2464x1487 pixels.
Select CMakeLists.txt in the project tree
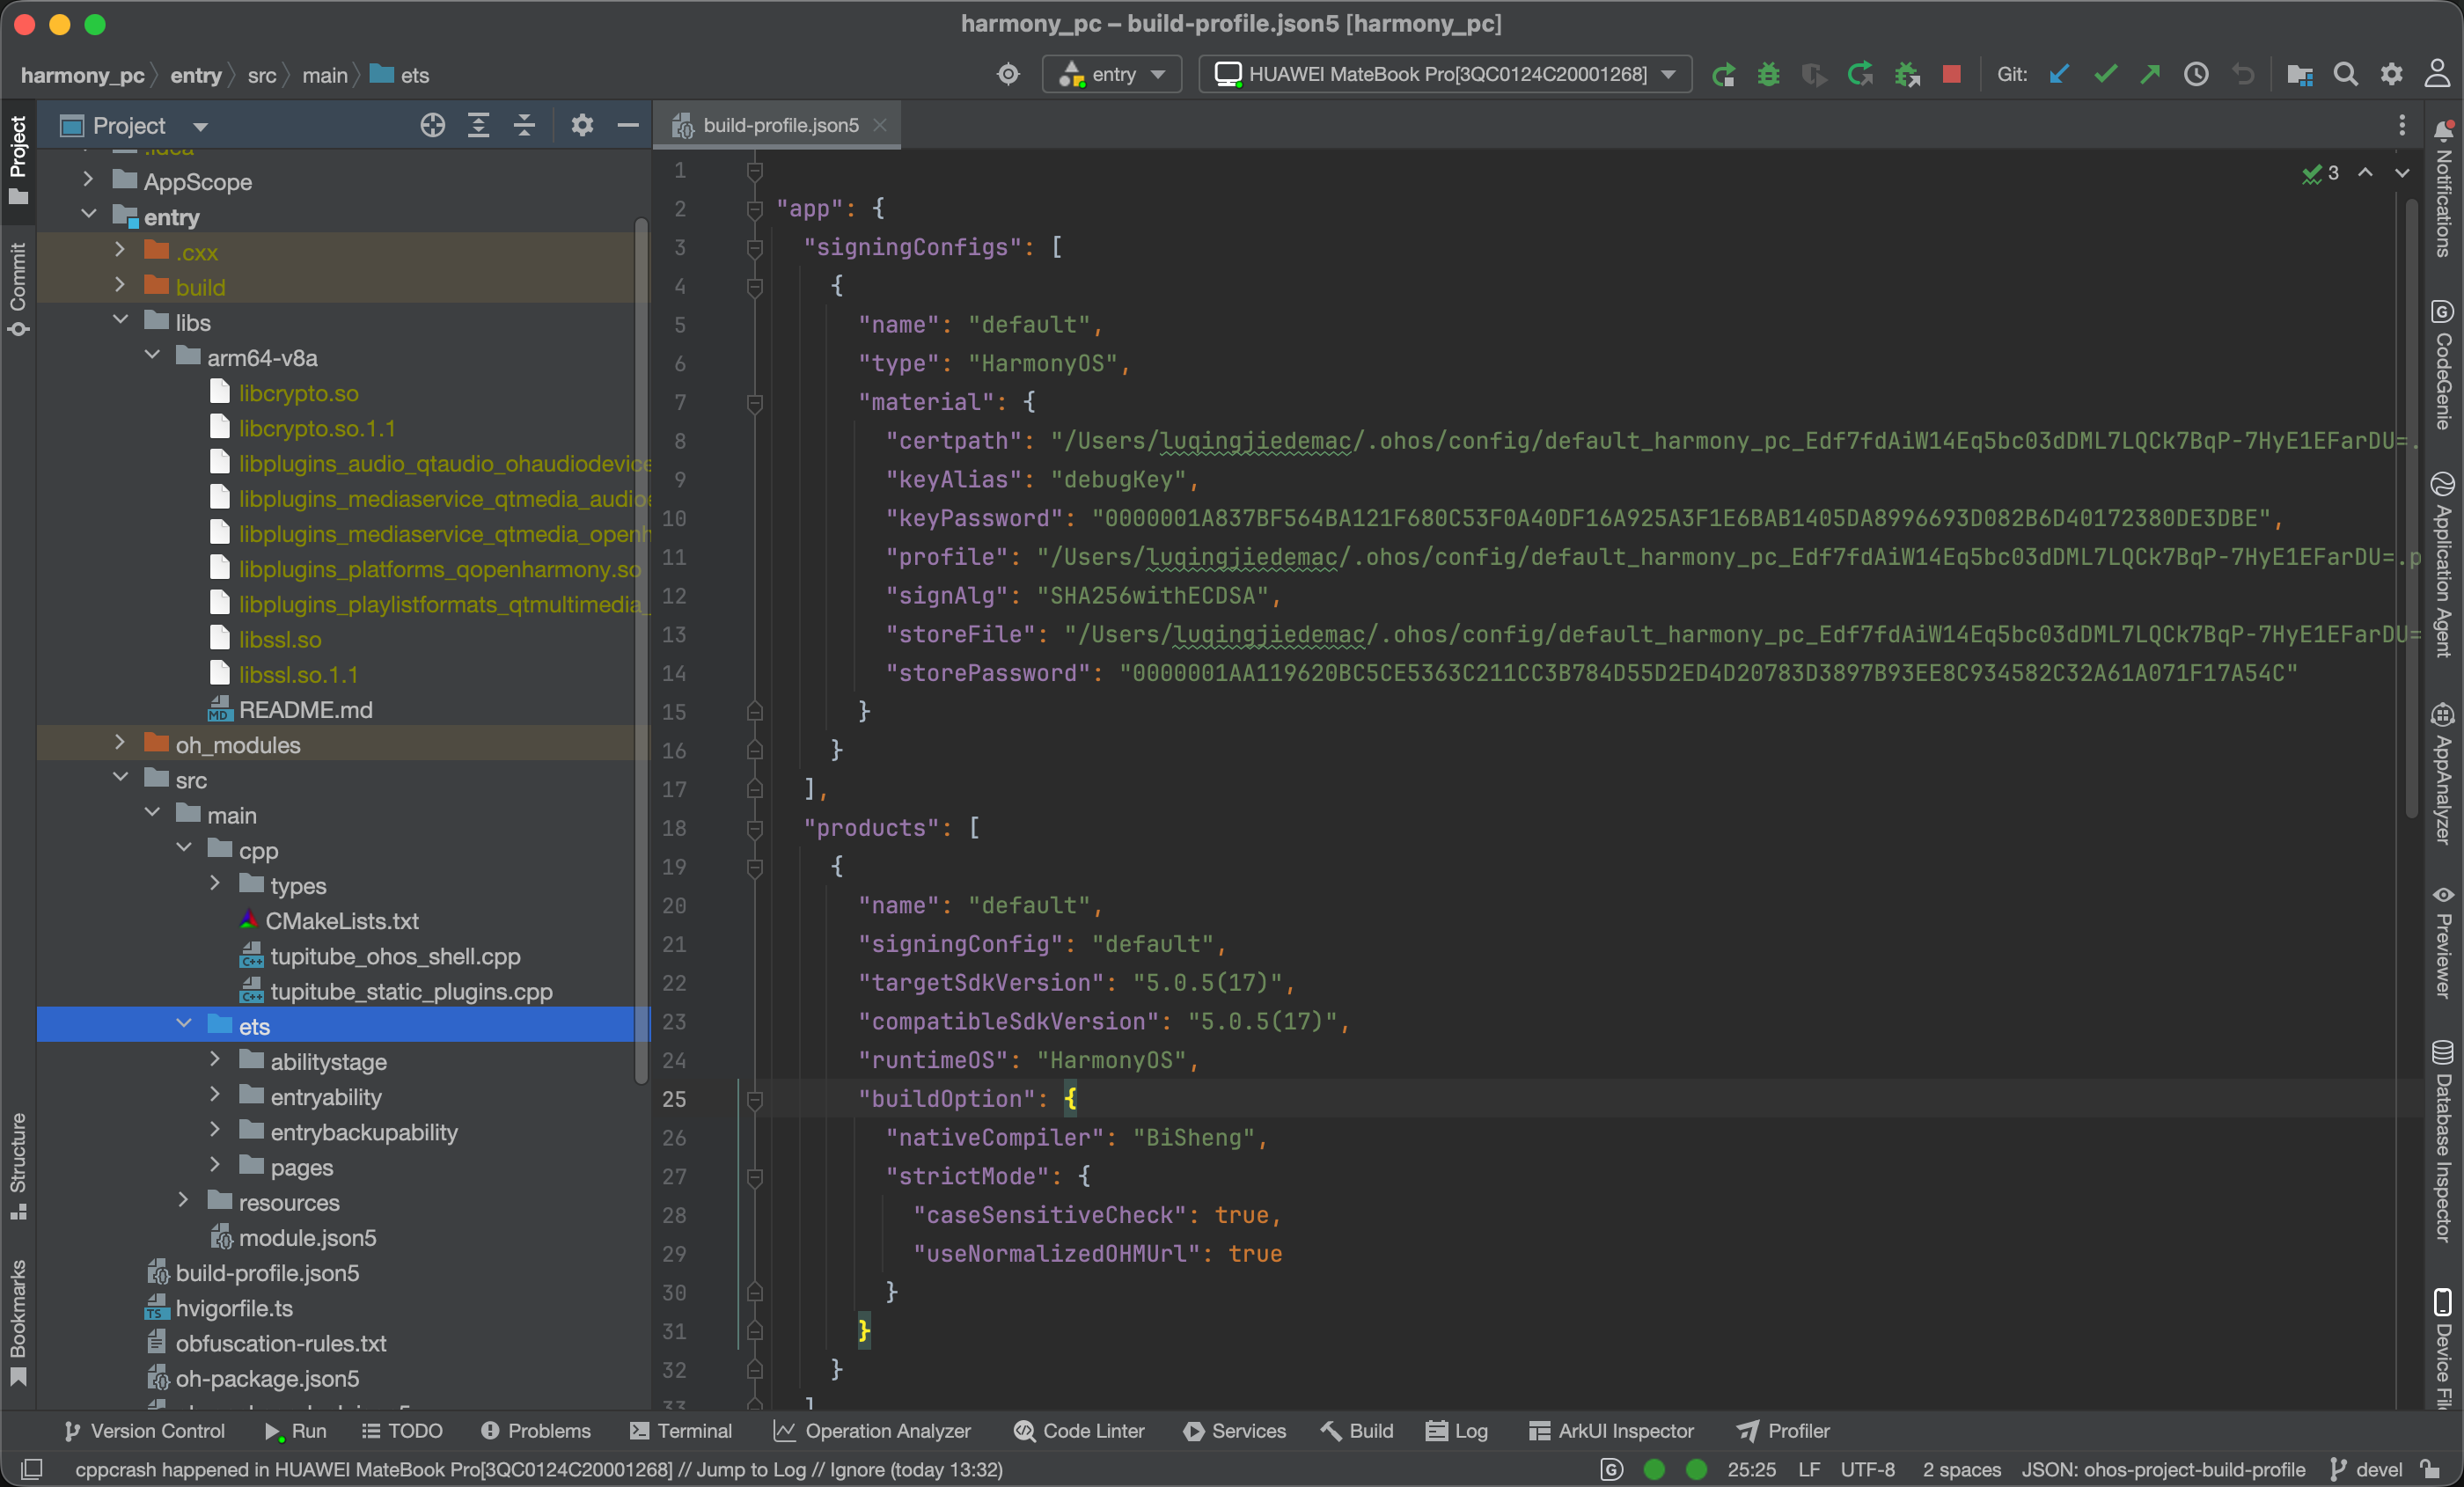point(341,920)
